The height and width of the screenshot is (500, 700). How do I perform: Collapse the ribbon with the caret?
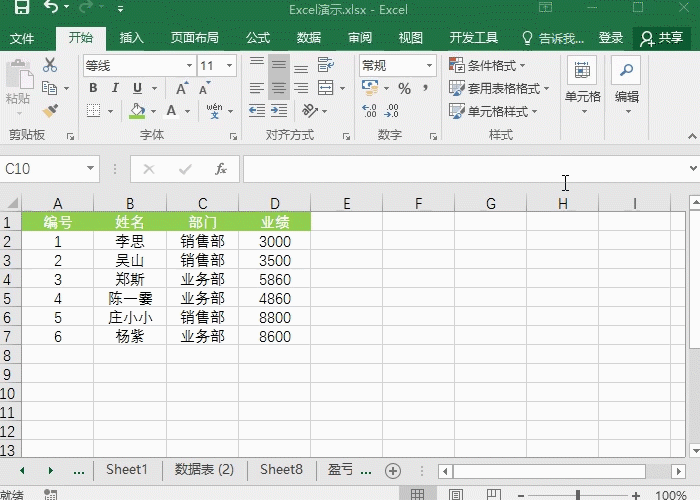pos(692,136)
